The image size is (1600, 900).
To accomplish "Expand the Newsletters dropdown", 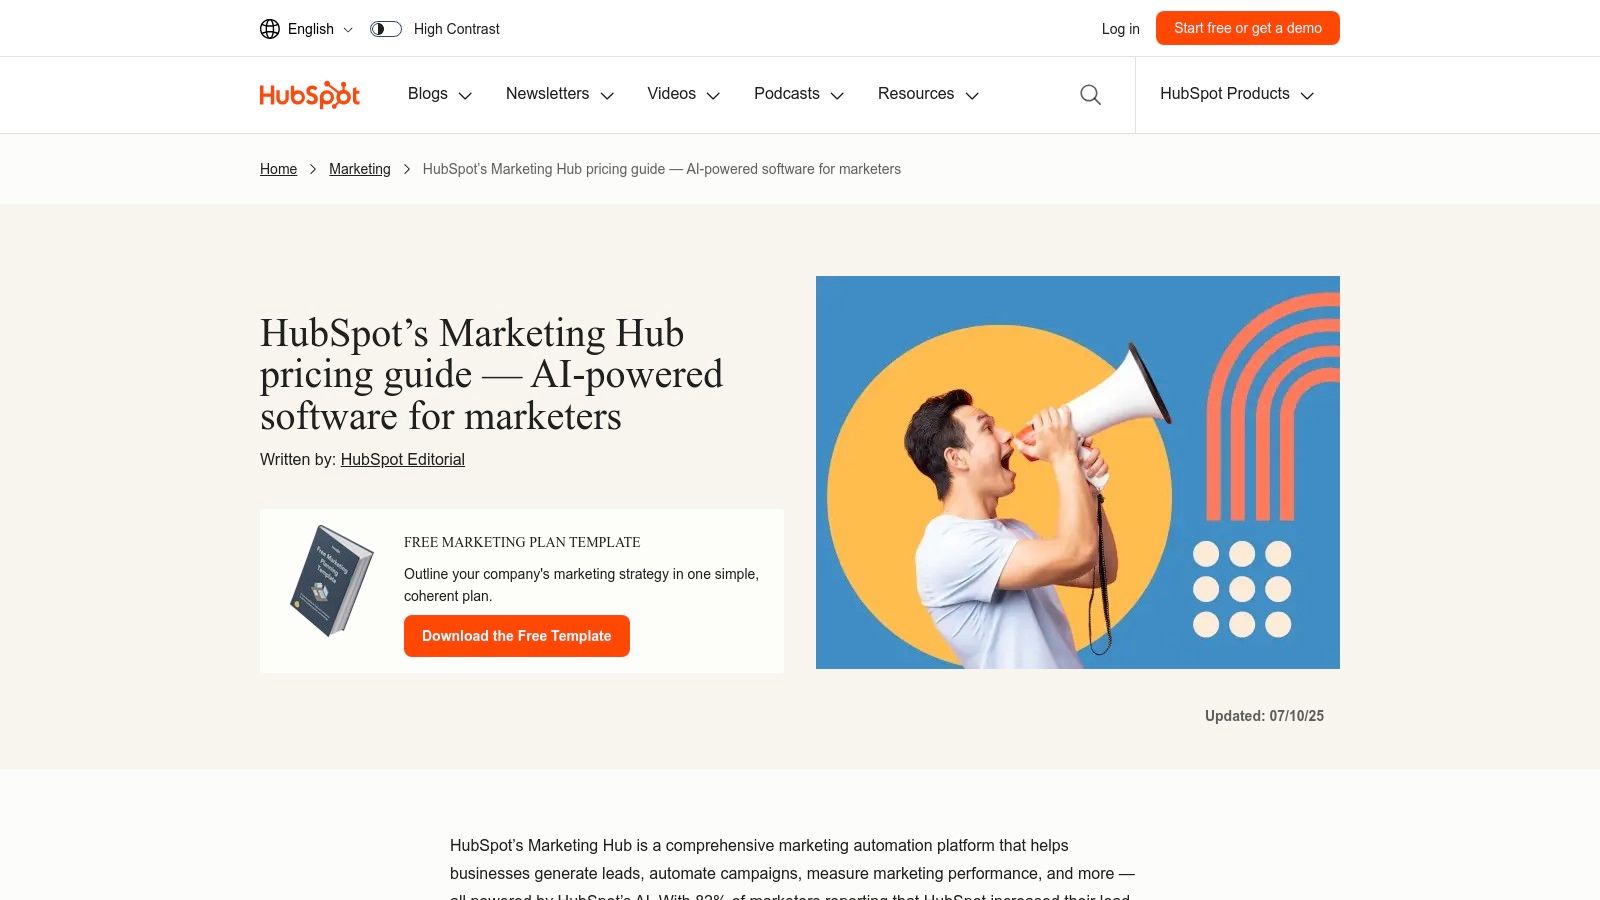I will tap(559, 94).
